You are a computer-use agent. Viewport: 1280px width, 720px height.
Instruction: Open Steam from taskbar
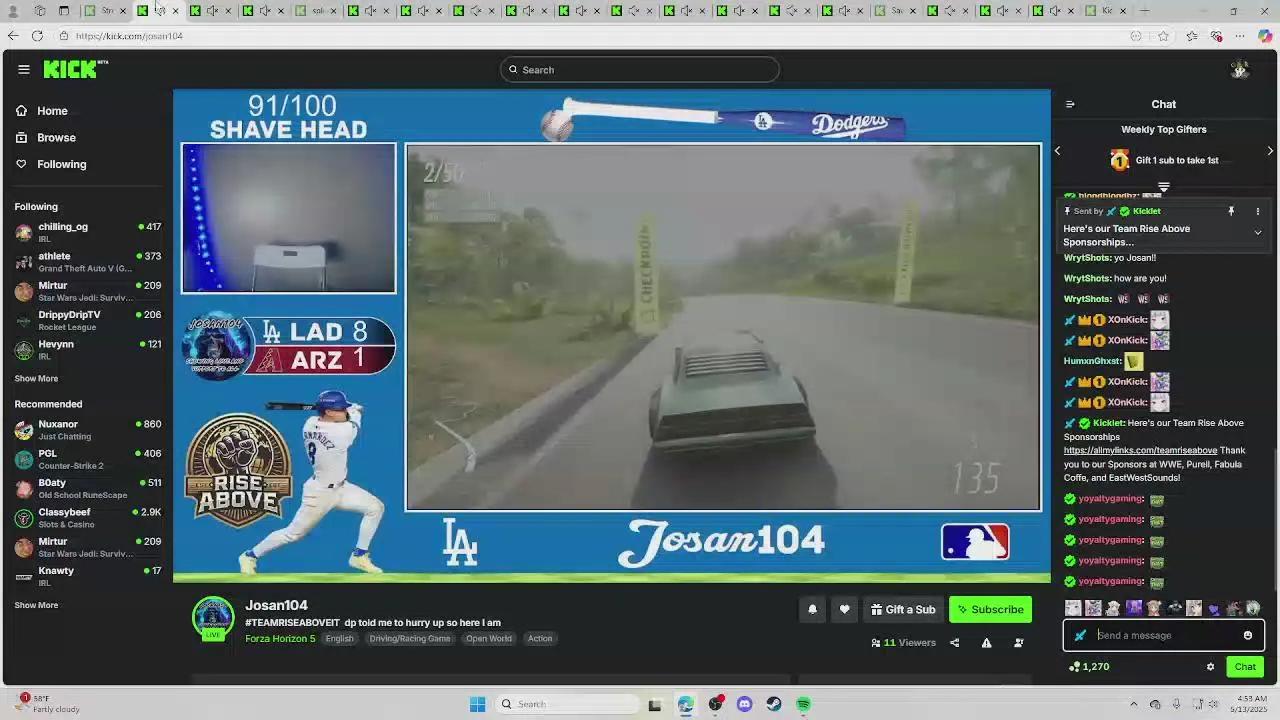point(774,704)
